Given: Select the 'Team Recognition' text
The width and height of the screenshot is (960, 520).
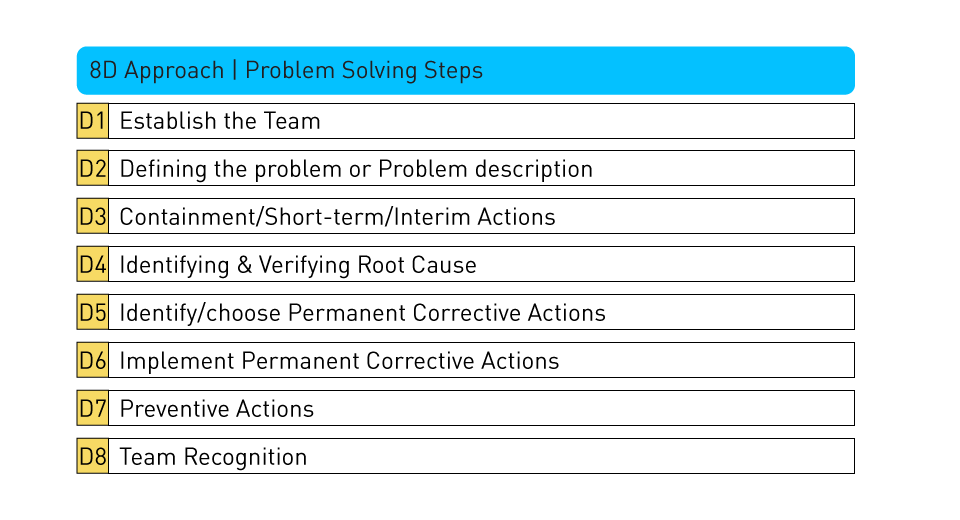Looking at the screenshot, I should [x=213, y=458].
